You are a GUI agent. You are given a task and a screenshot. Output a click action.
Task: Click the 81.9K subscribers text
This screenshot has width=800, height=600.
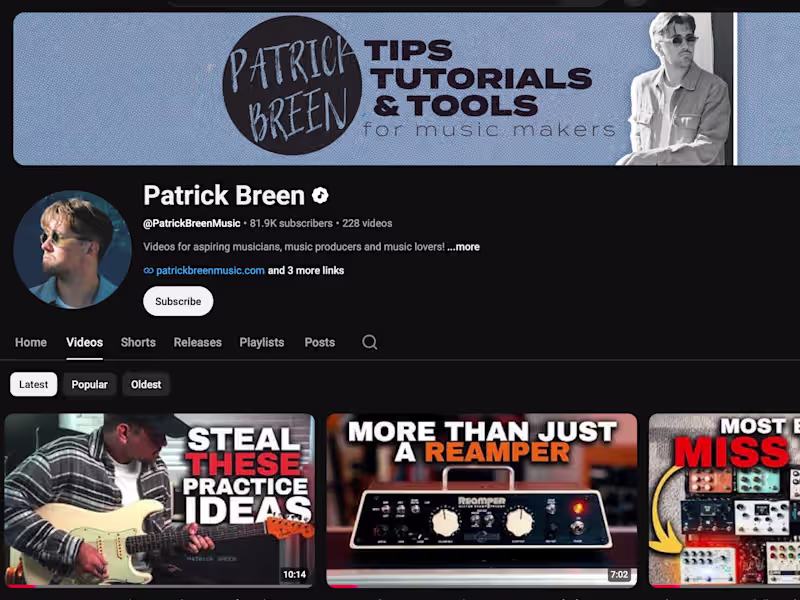pyautogui.click(x=291, y=223)
